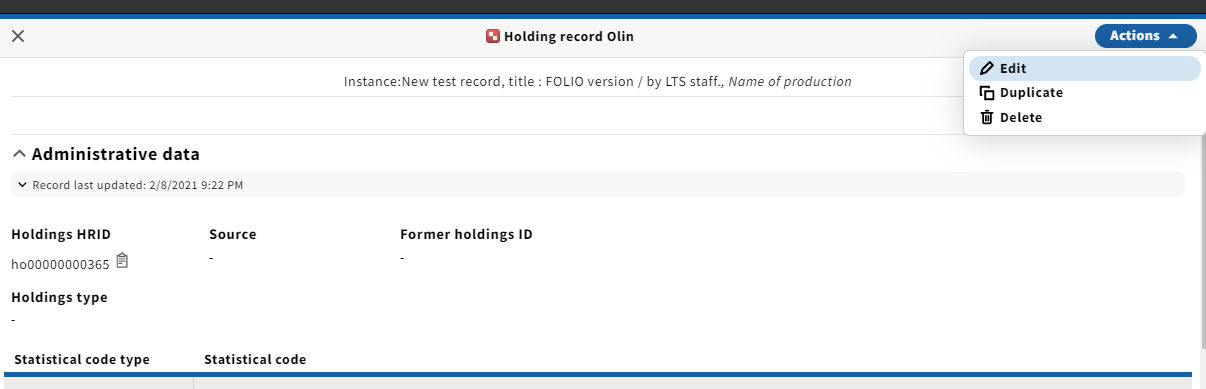Click the duplicate pages icon in Actions menu
Screen dimensions: 1206x389
pos(987,93)
